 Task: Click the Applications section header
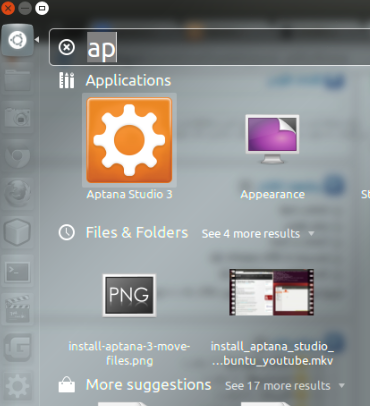click(x=128, y=80)
